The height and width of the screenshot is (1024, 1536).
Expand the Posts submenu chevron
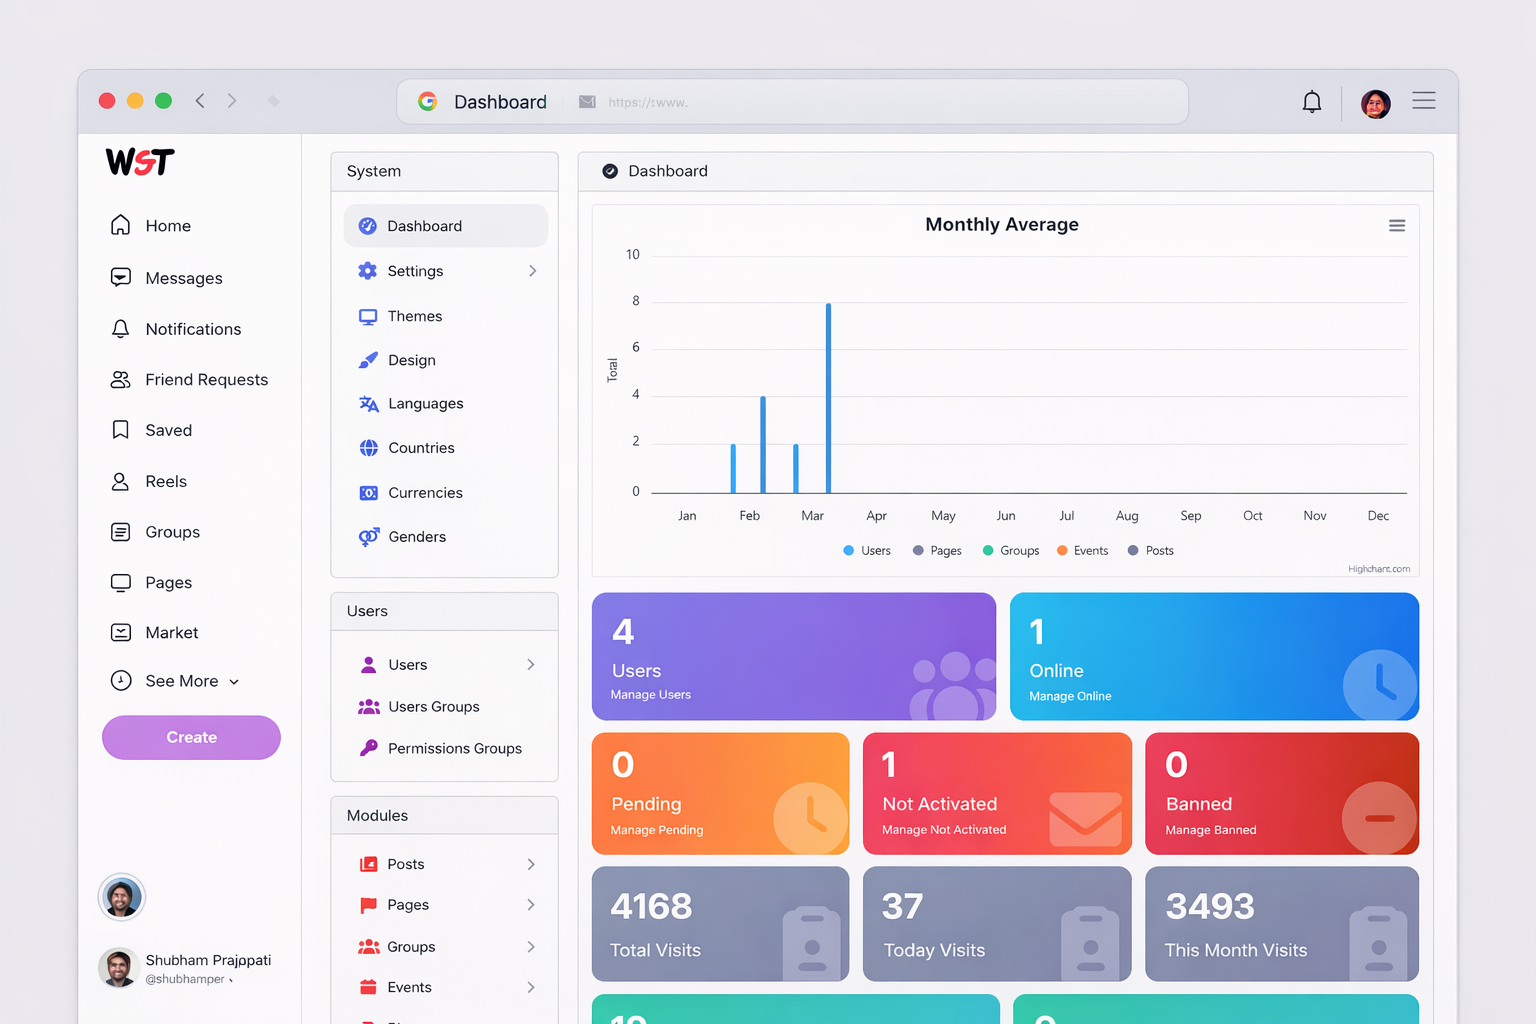[531, 864]
